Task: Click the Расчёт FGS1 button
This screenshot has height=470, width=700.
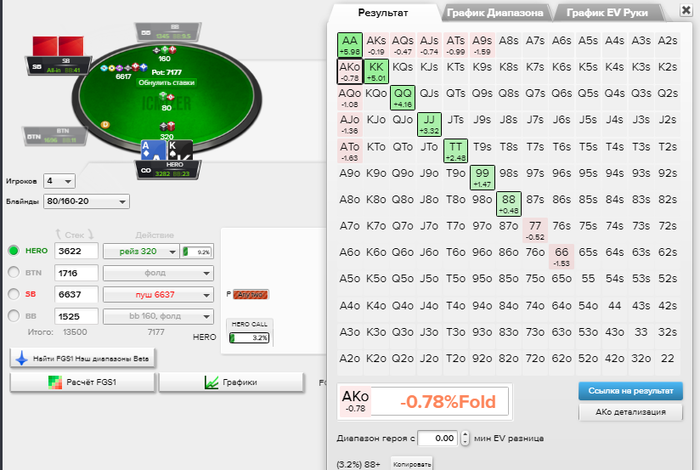Action: pos(83,383)
